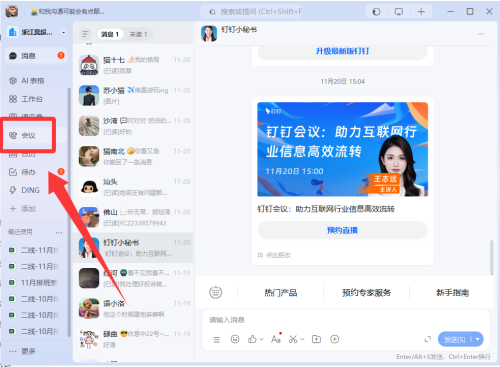500x367 pixels.
Task: Click the 钉钉会议 banner image
Action: (x=342, y=149)
